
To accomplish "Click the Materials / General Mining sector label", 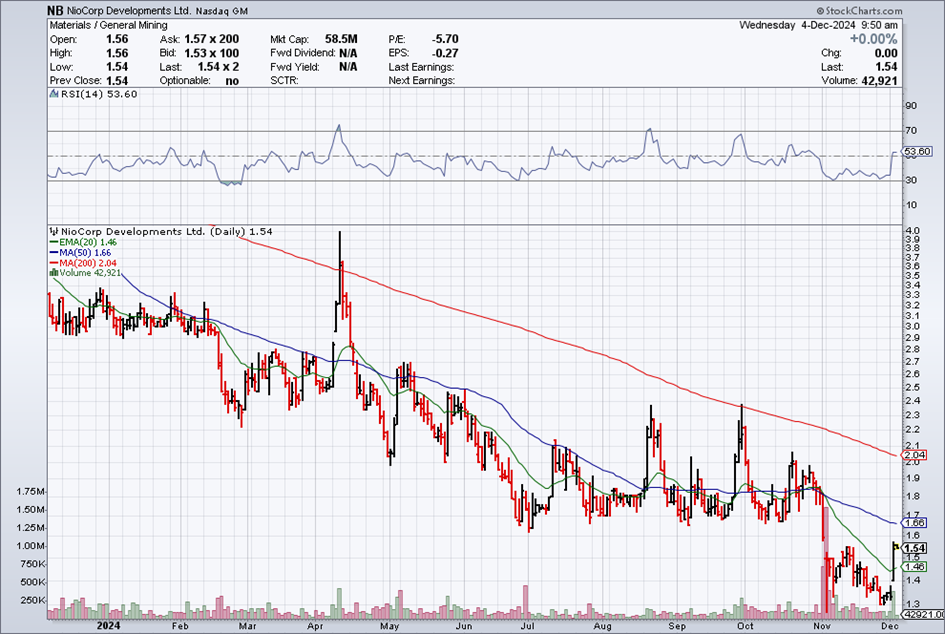I will coord(108,25).
